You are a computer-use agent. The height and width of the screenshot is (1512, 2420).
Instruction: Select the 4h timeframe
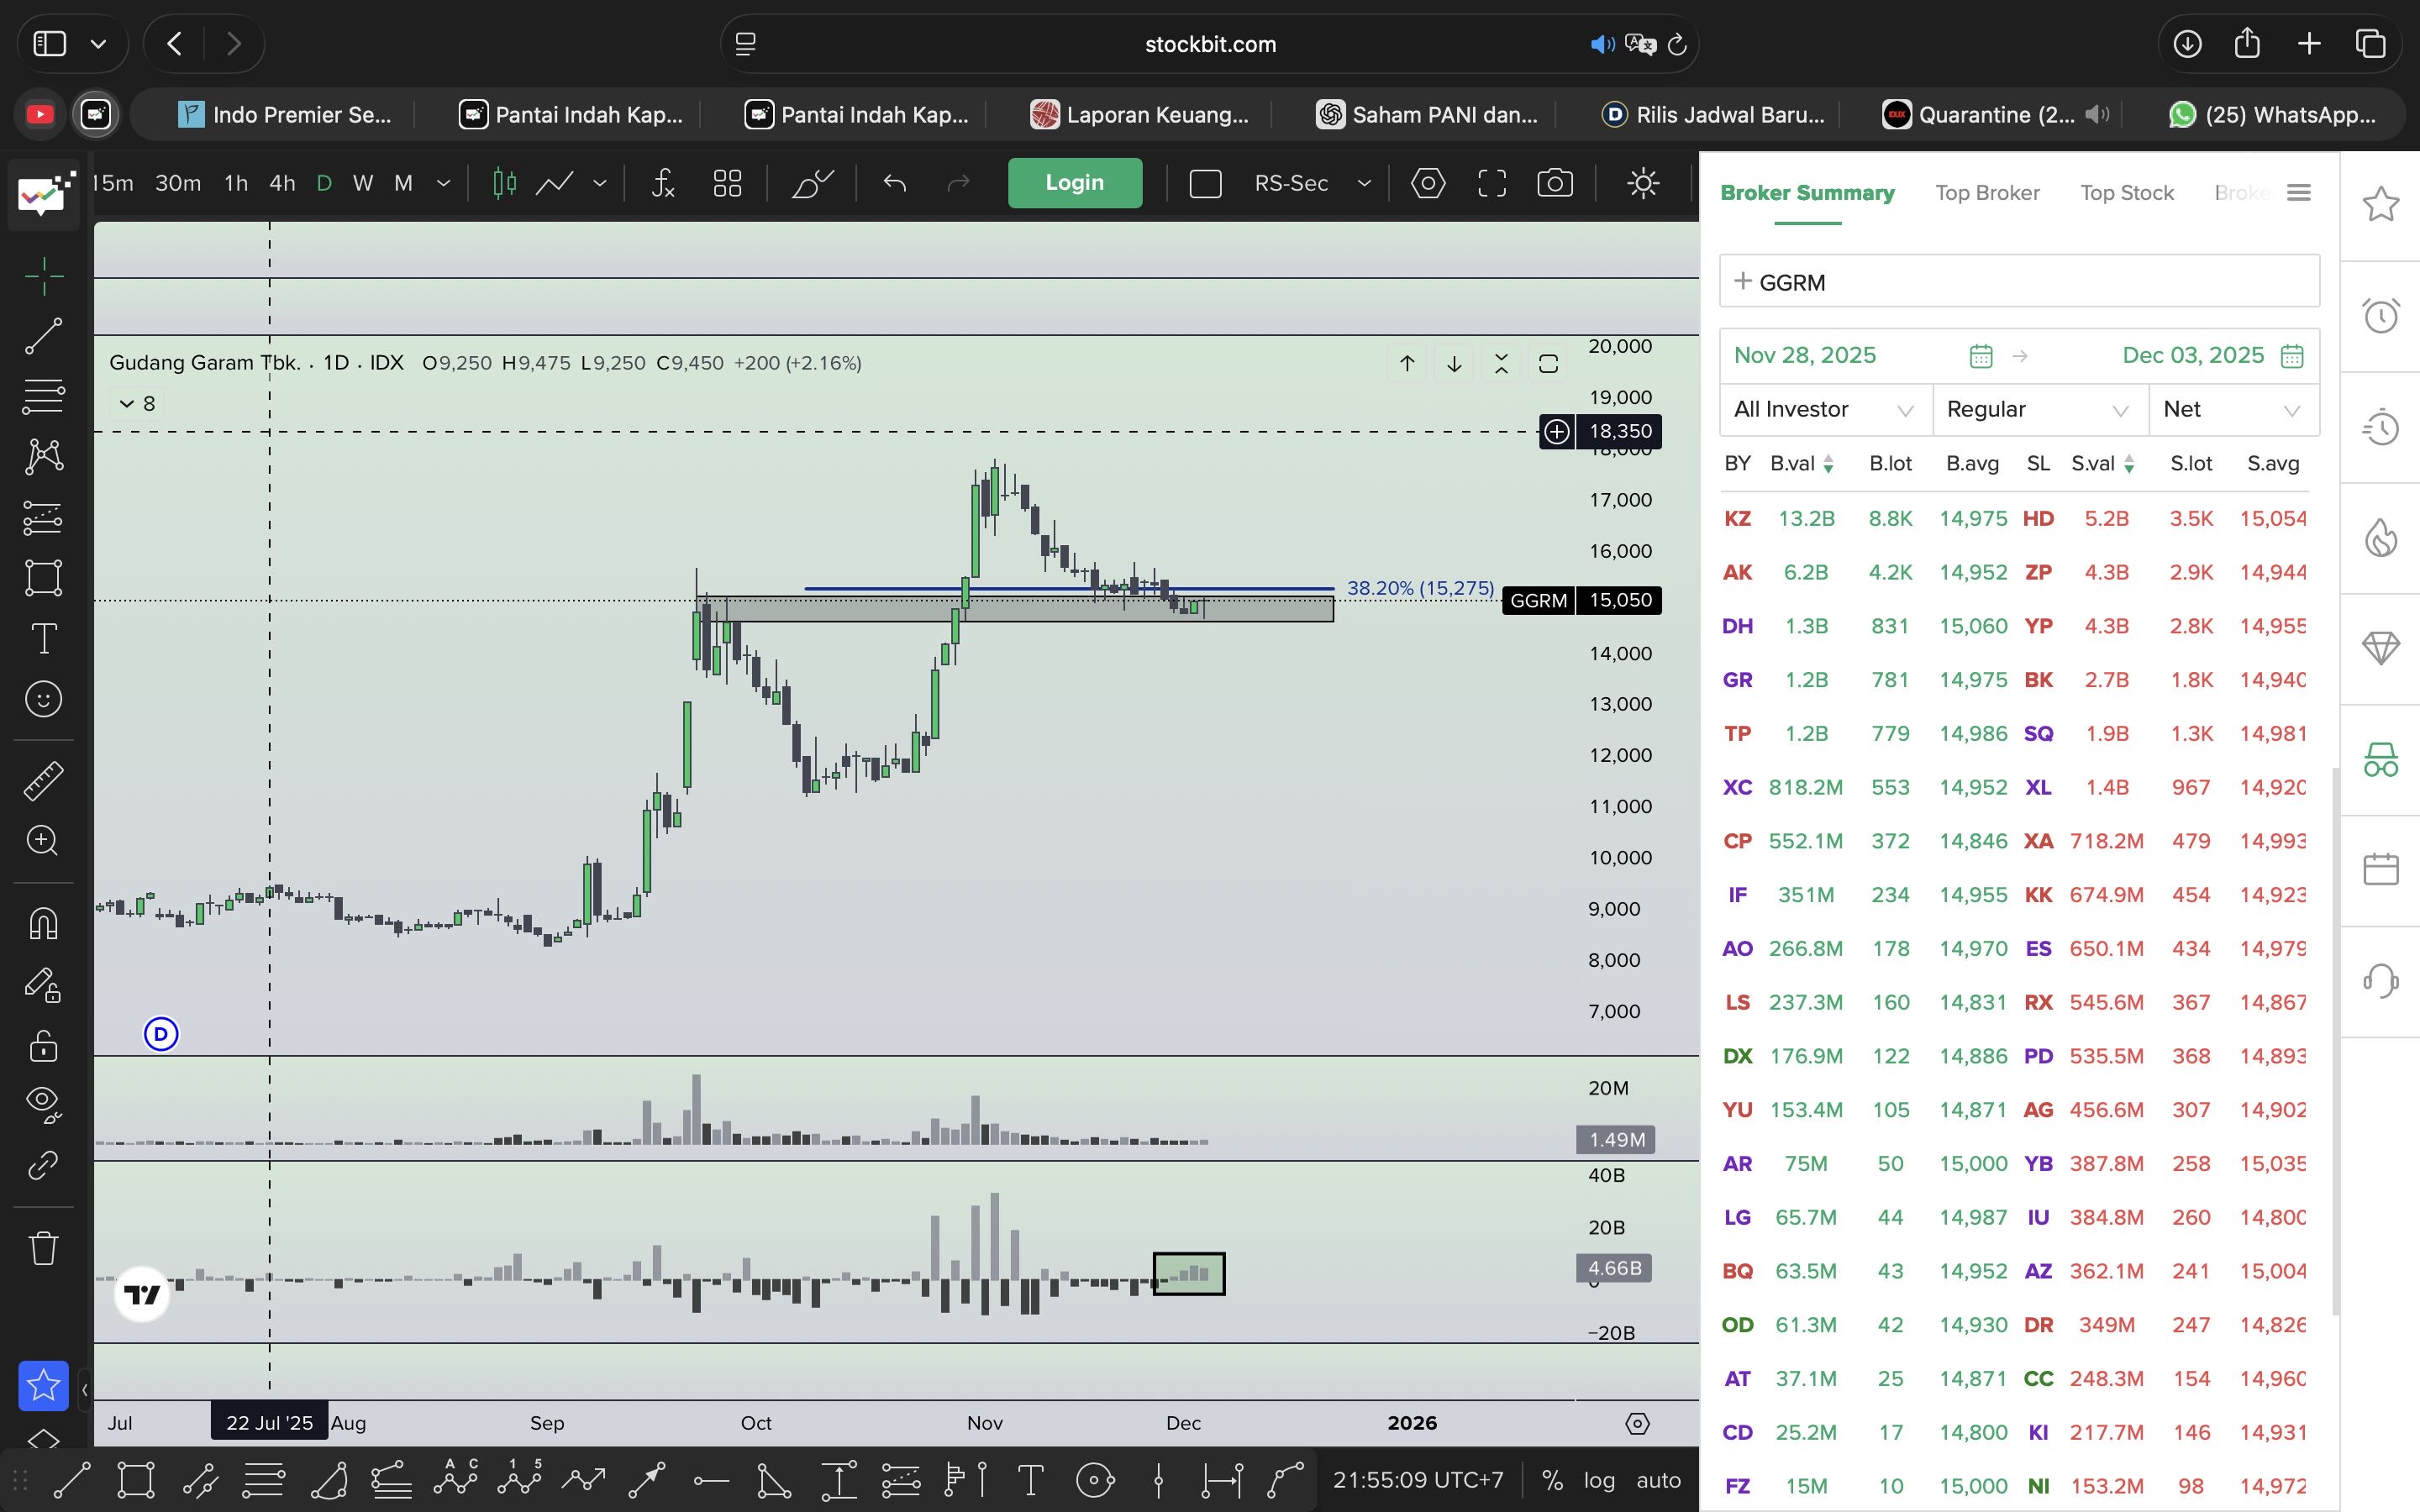coord(282,183)
